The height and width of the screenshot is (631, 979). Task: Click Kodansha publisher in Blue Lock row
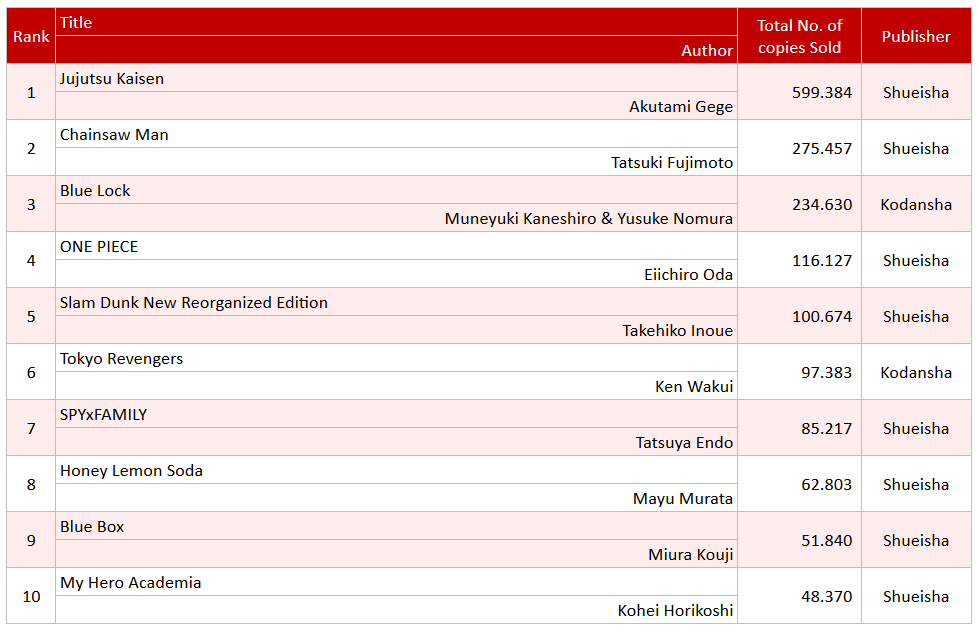pos(916,205)
